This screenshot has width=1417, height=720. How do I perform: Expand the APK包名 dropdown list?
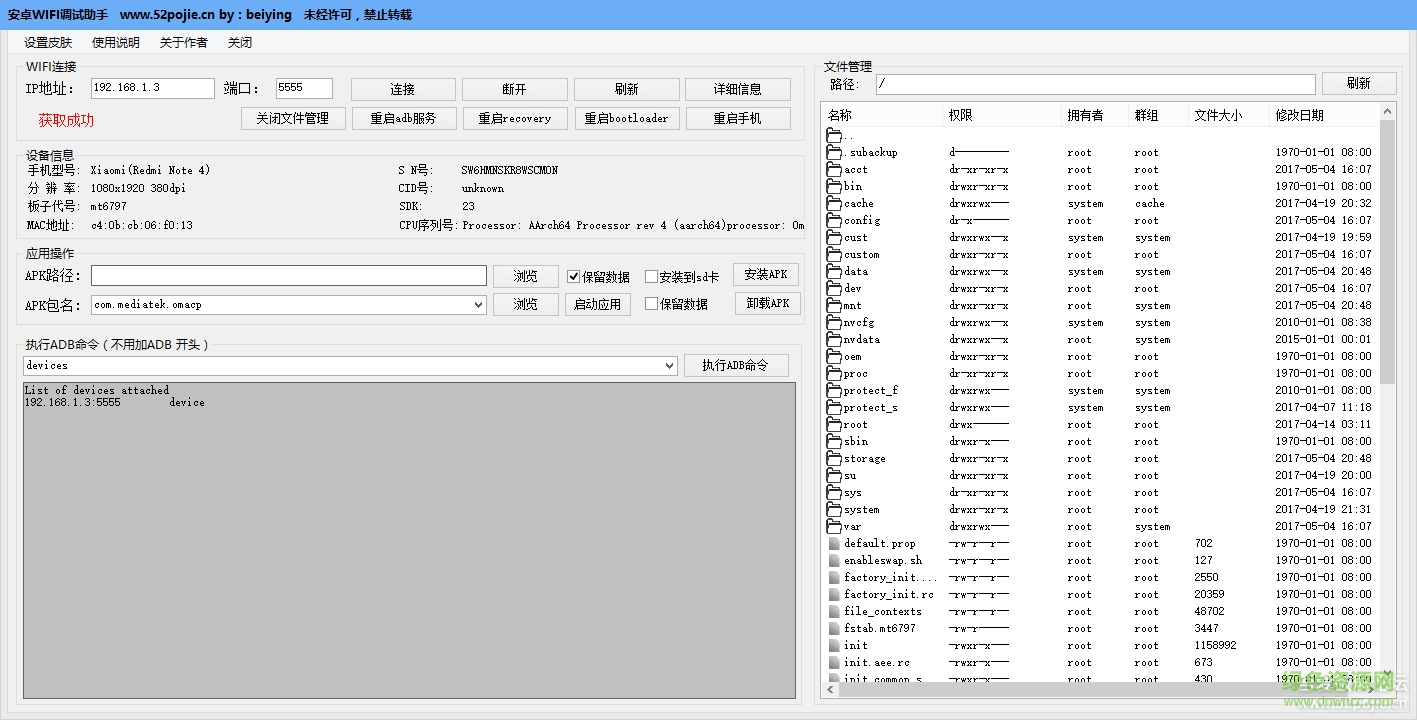477,304
